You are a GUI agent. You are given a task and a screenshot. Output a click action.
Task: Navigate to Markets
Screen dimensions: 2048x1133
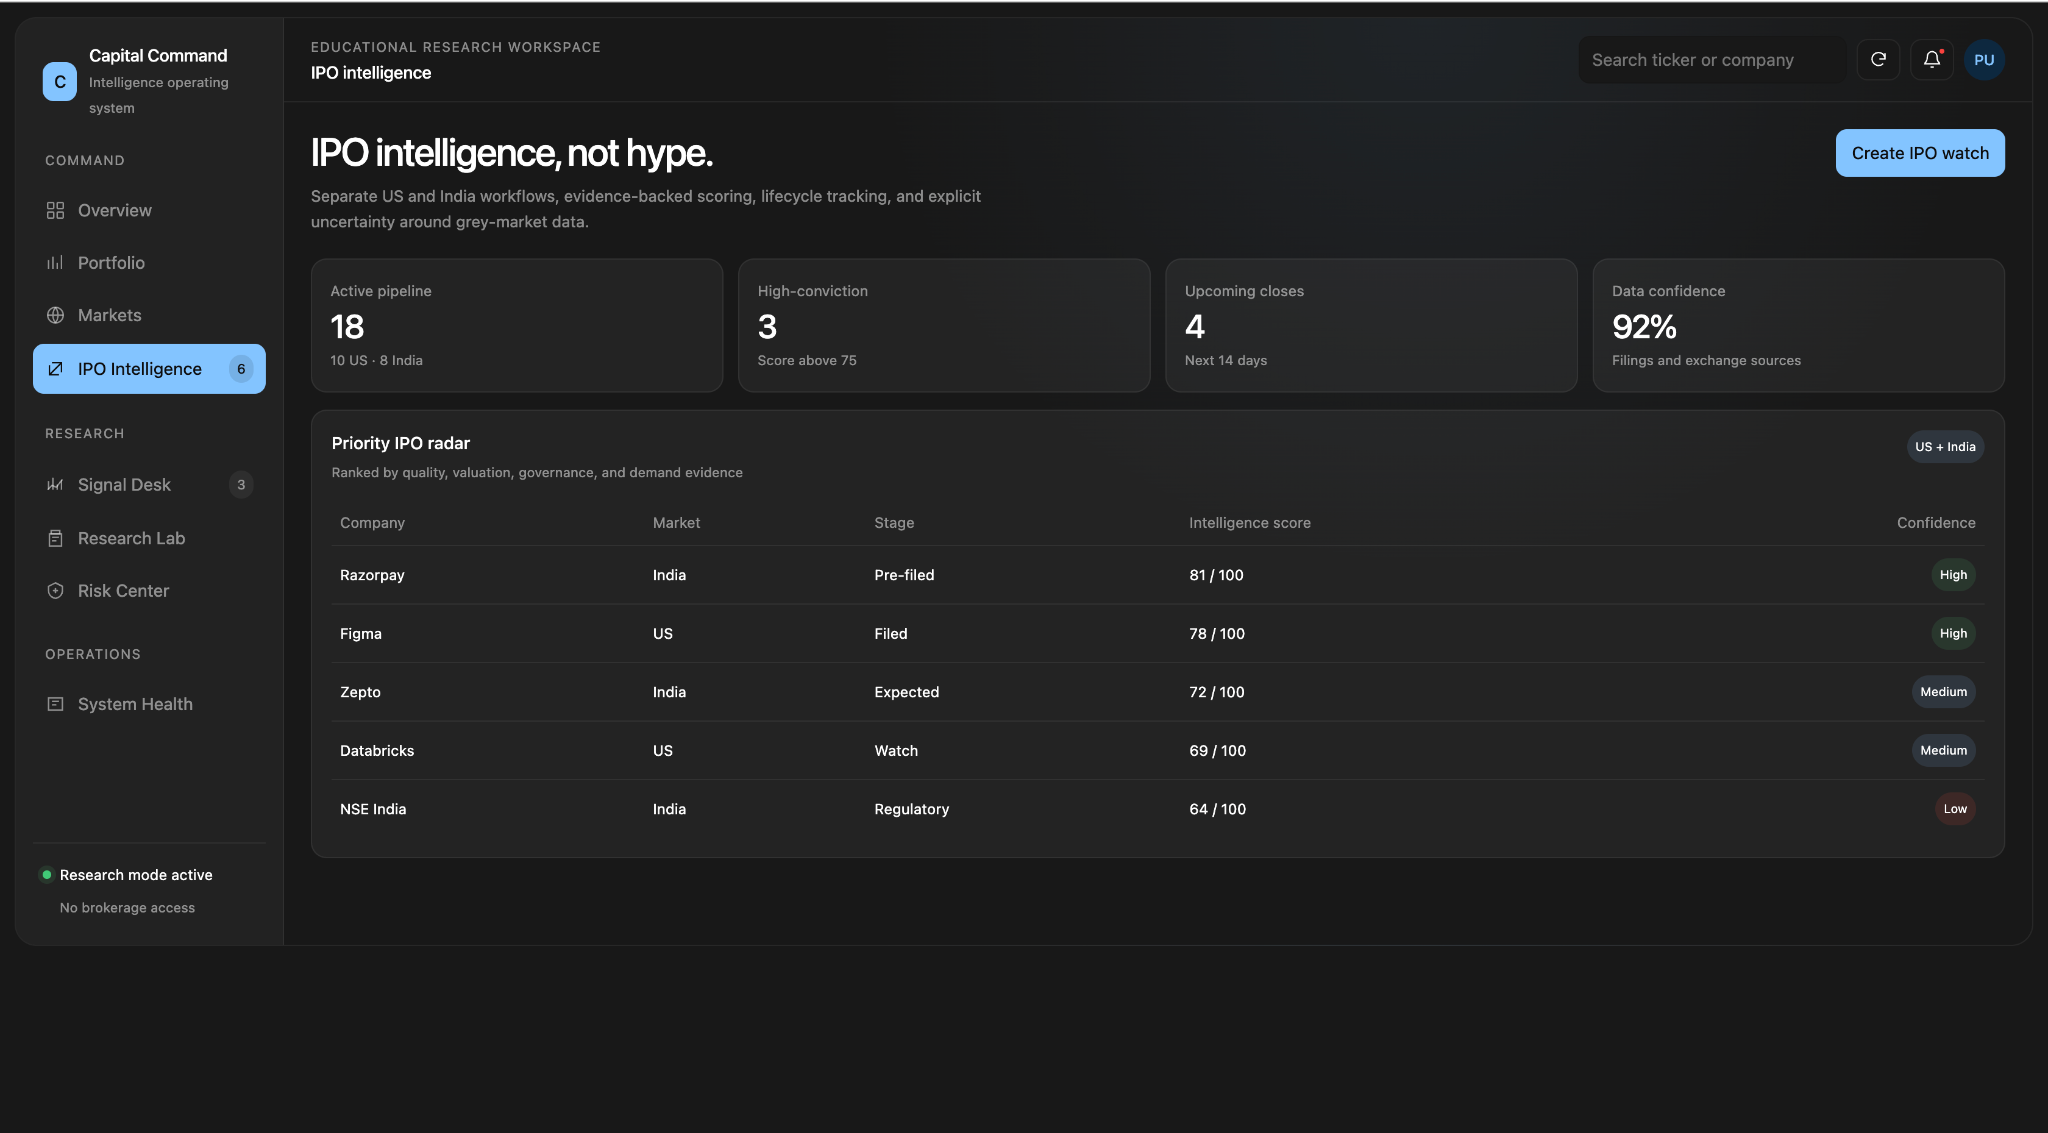(x=149, y=315)
